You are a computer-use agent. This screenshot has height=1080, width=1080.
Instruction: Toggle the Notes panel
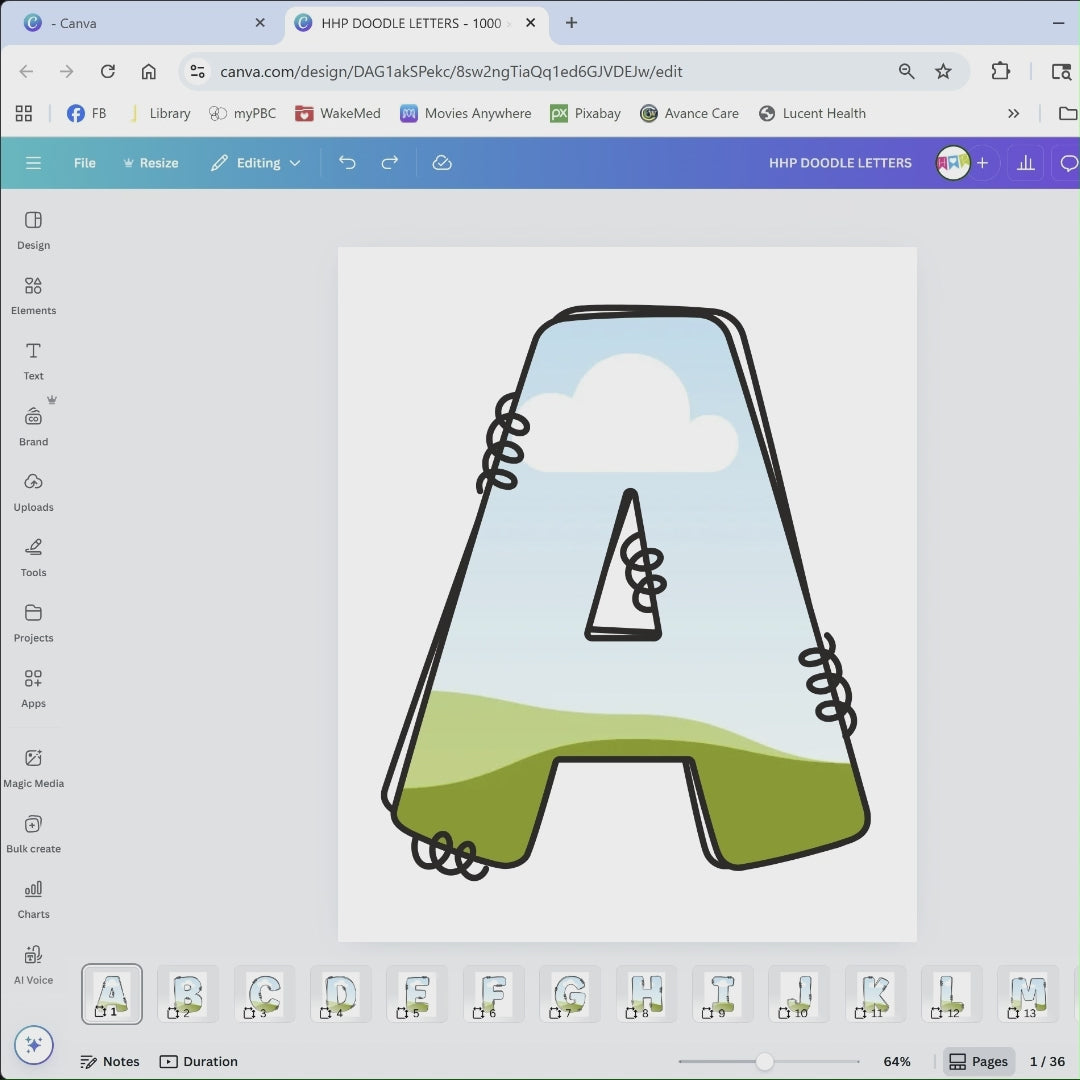click(110, 1061)
